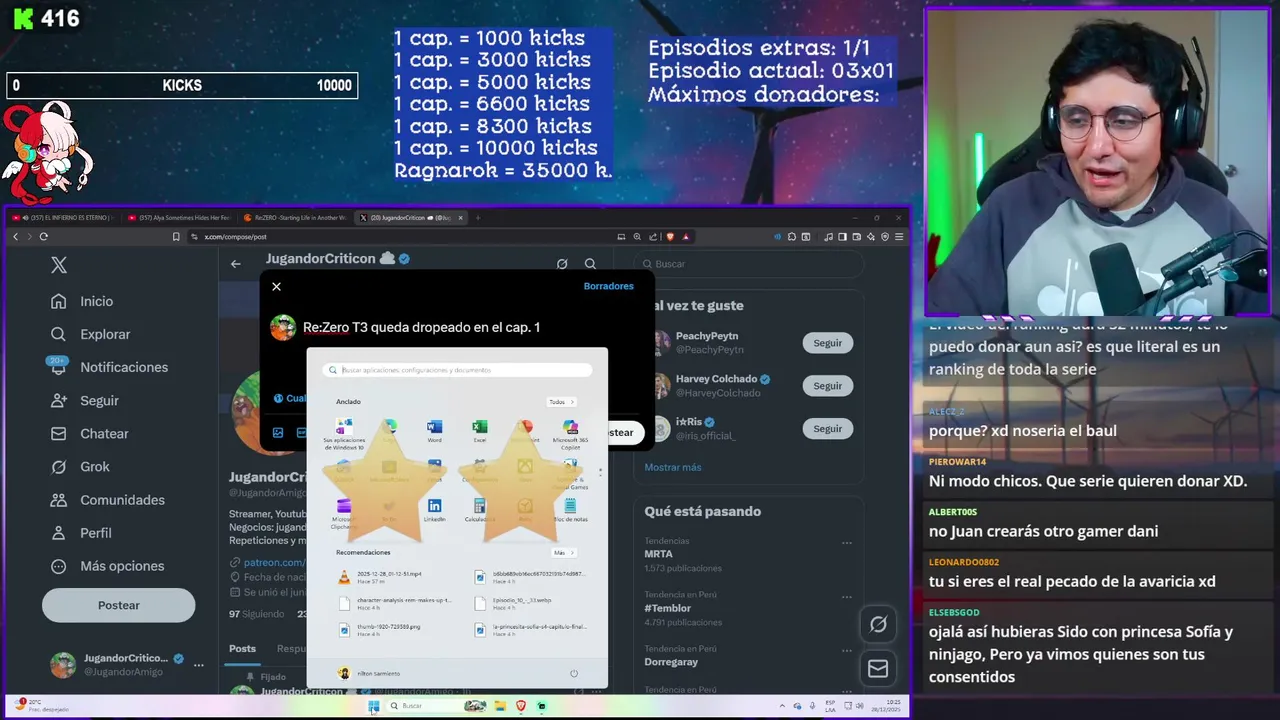Click Grok icon on profile header
The height and width of the screenshot is (720, 1280).
pos(562,264)
